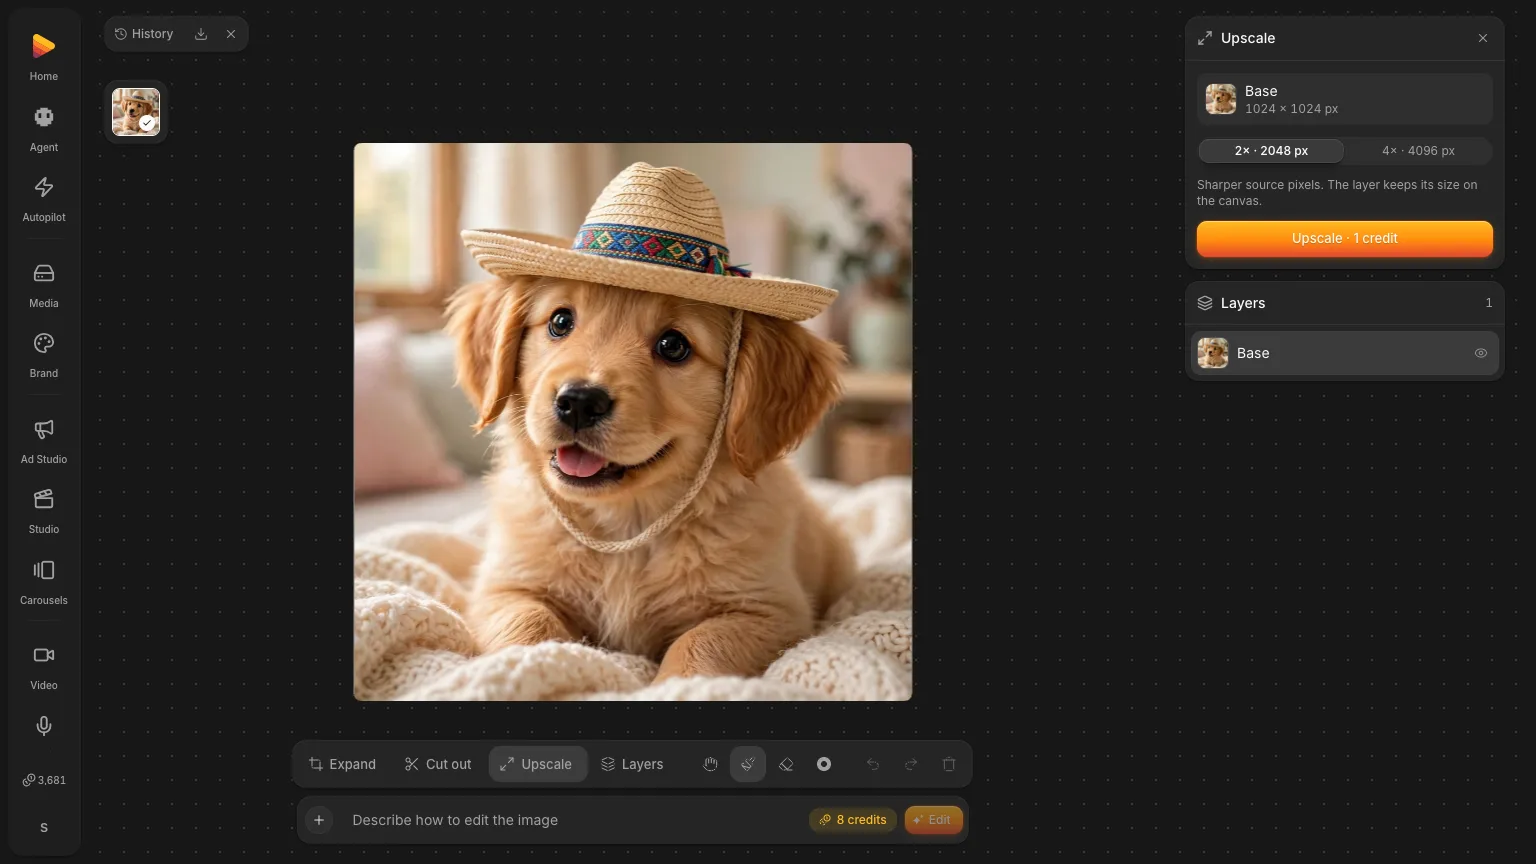Click the microphone icon in sidebar

[x=44, y=726]
